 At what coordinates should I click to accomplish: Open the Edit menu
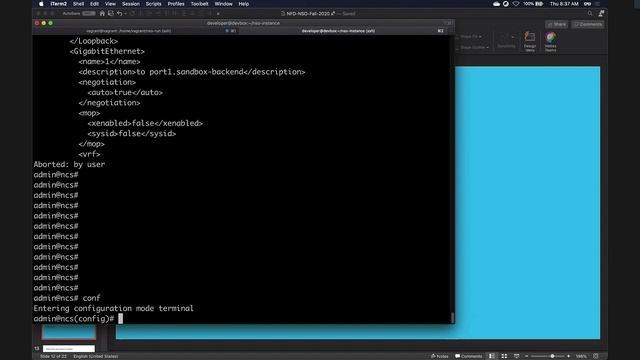pos(94,4)
